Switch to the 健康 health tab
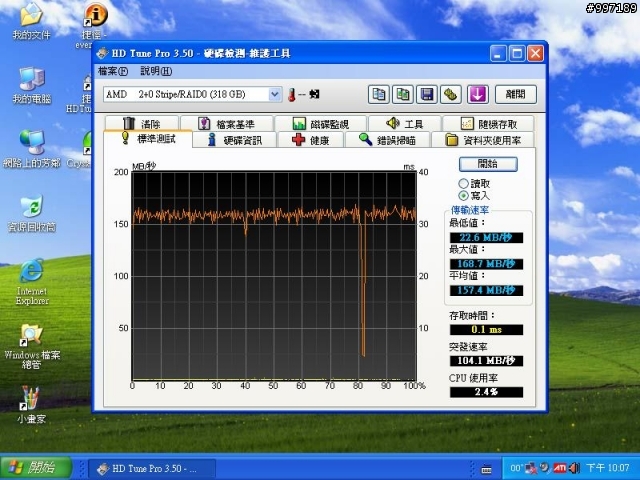This screenshot has height=480, width=640. 311,140
